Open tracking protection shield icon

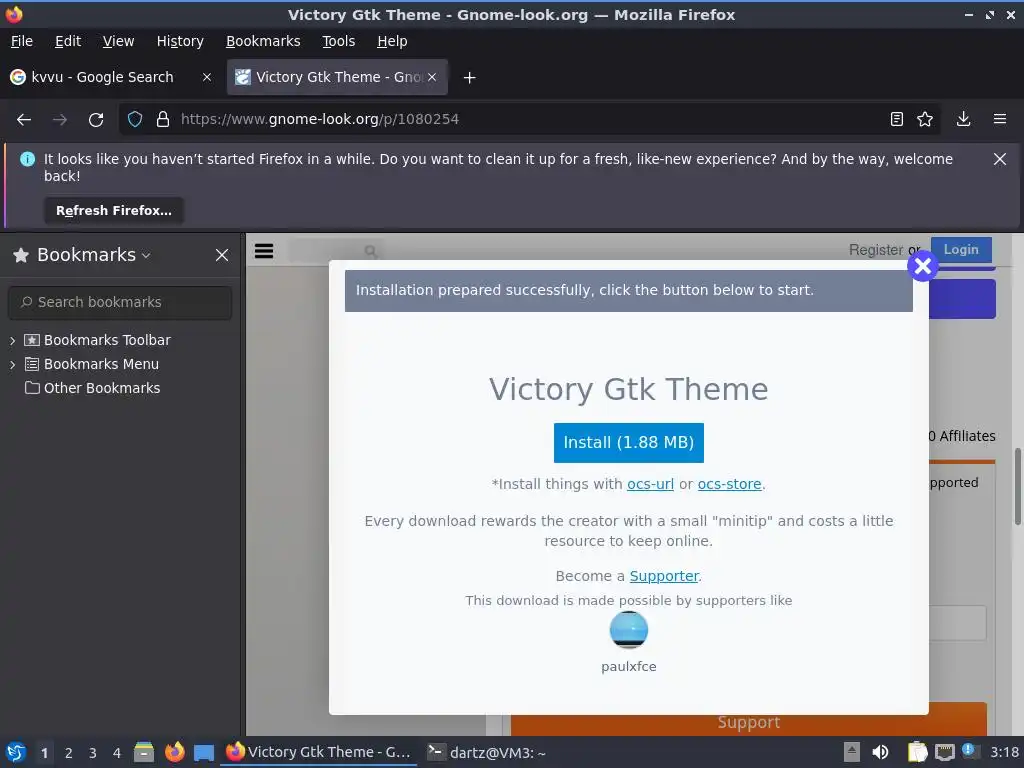tap(135, 120)
